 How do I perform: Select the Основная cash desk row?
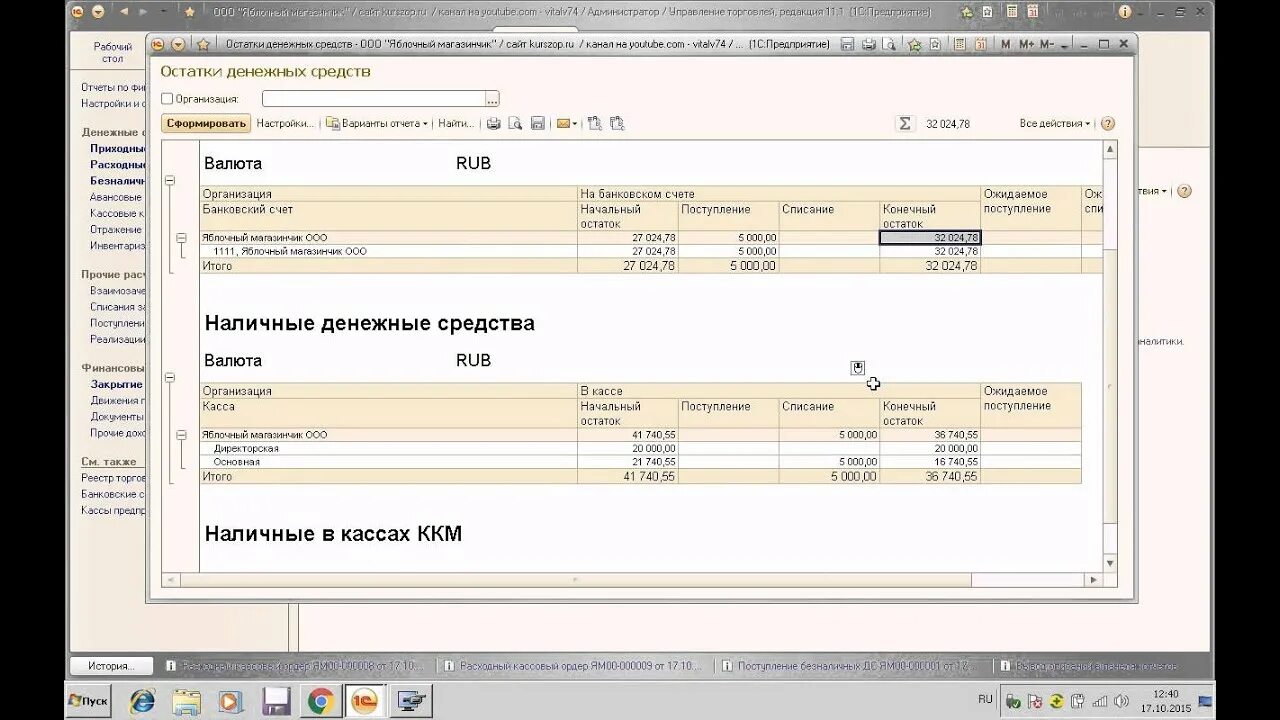pyautogui.click(x=640, y=462)
